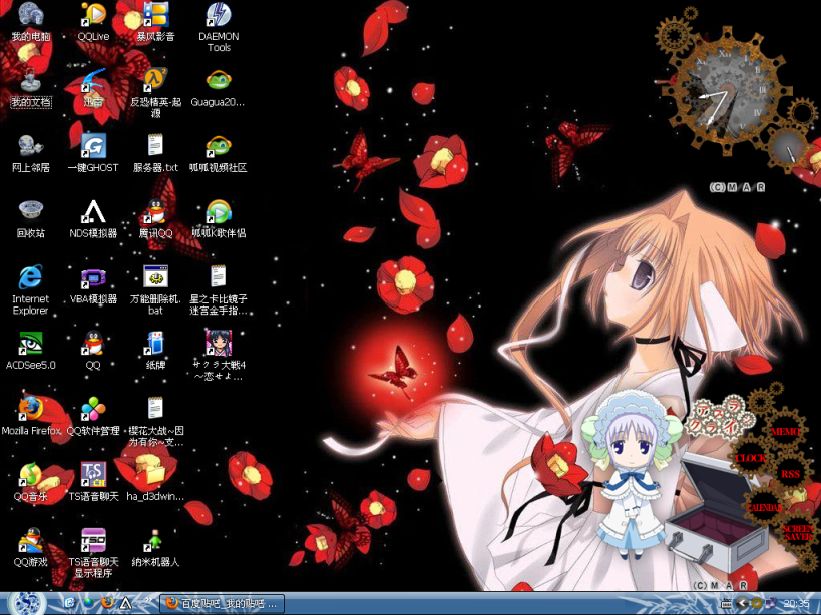The image size is (821, 615).
Task: Expand quick launch overflow chevron
Action: click(x=147, y=600)
